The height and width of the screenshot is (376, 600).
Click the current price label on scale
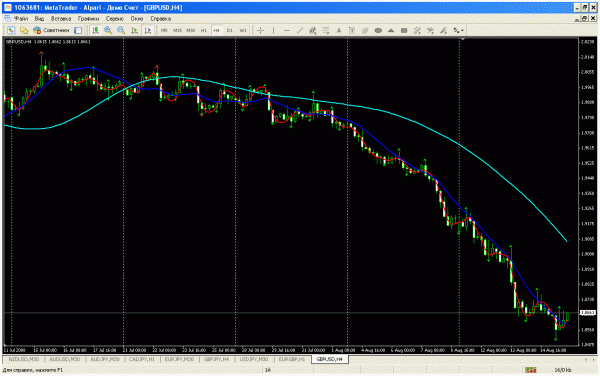point(588,313)
